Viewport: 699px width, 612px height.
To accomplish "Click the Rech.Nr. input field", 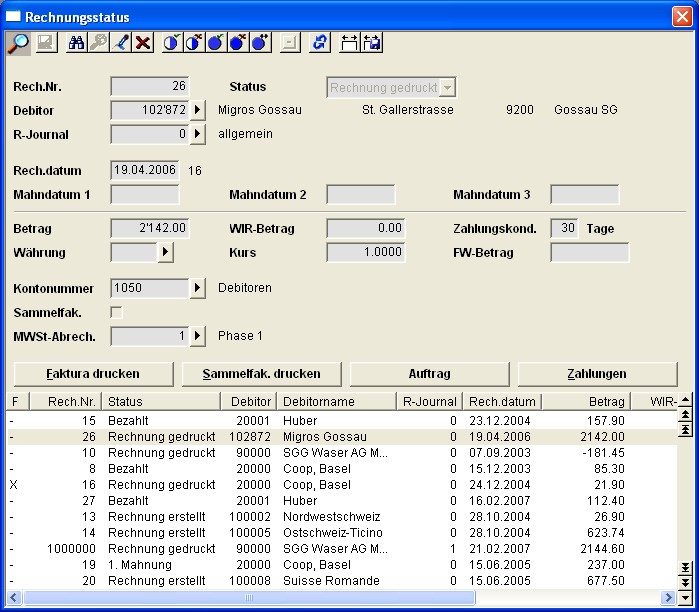I will click(x=150, y=86).
